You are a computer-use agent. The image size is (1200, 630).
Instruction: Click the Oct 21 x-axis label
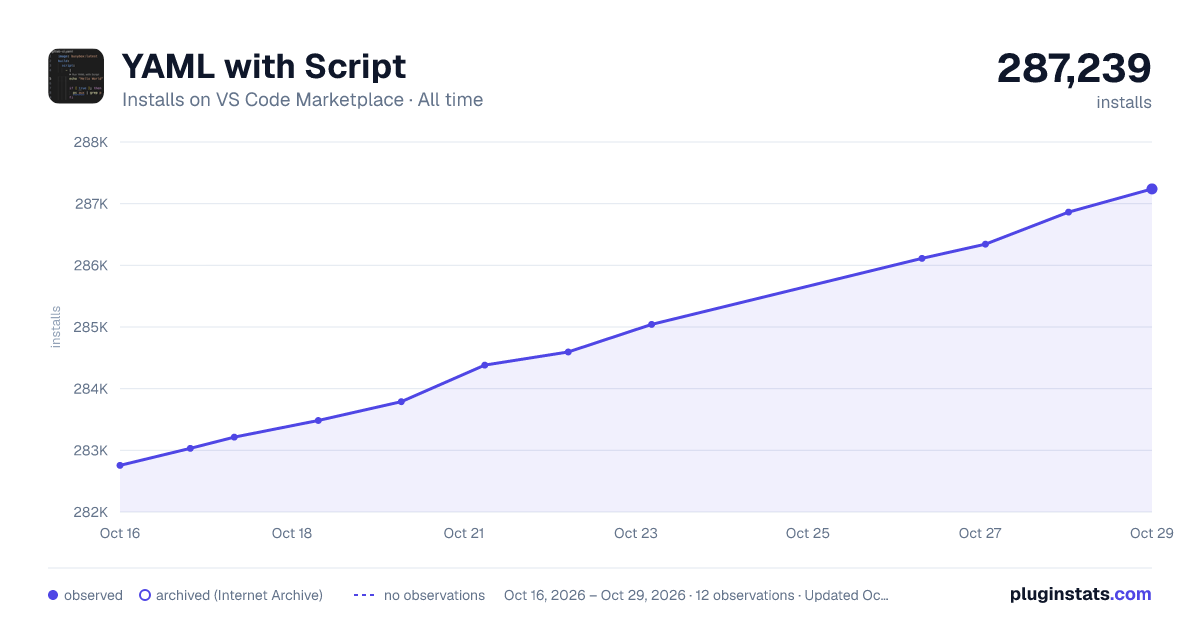(464, 533)
